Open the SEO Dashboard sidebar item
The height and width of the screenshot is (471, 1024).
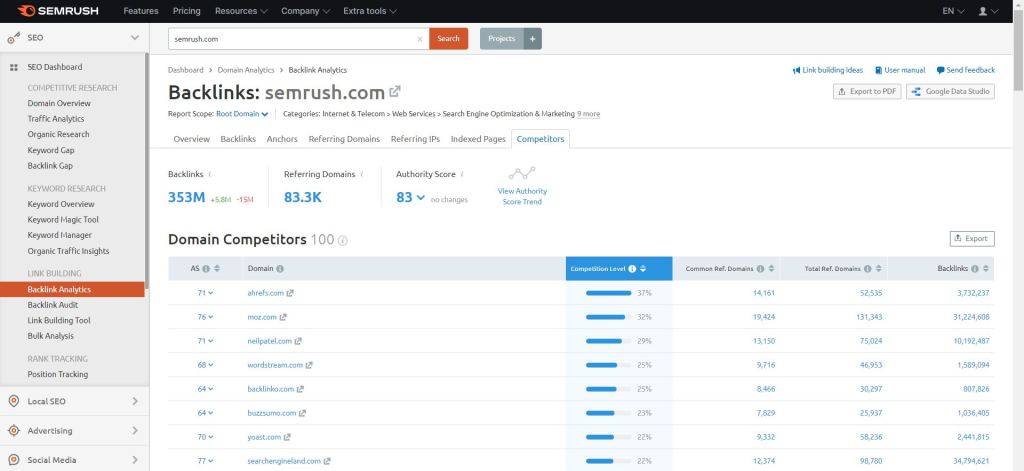coord(55,67)
